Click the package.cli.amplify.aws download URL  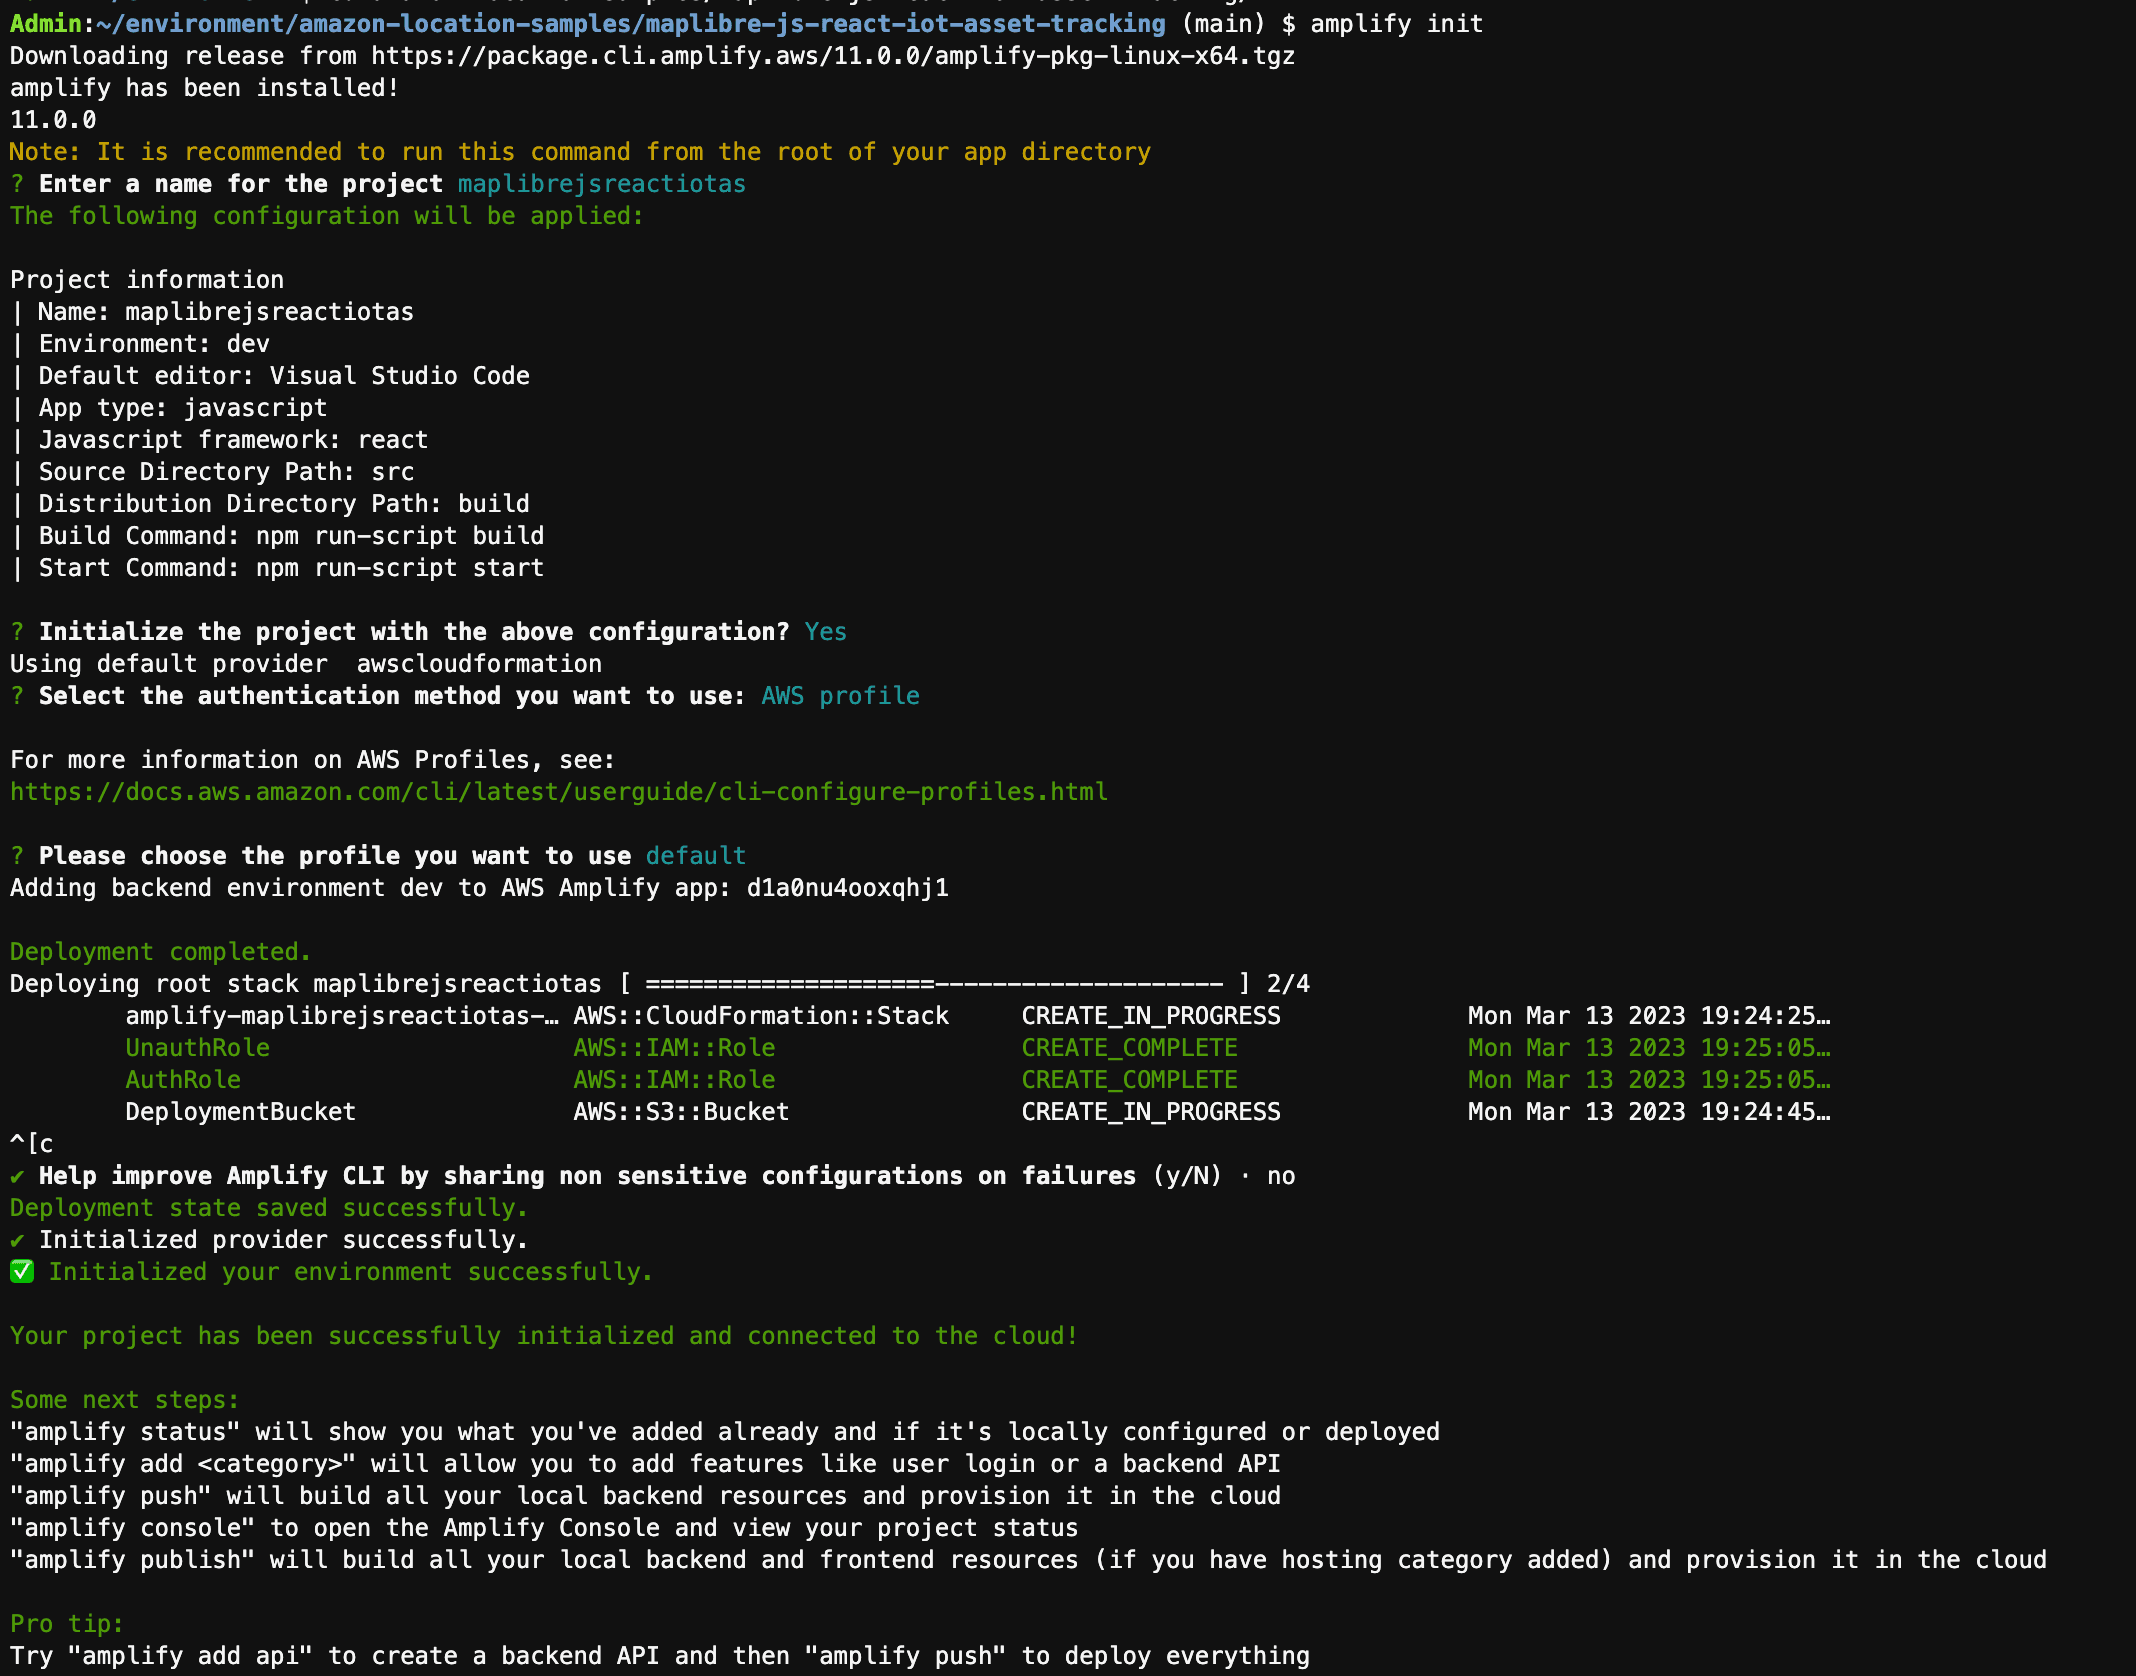pos(833,56)
